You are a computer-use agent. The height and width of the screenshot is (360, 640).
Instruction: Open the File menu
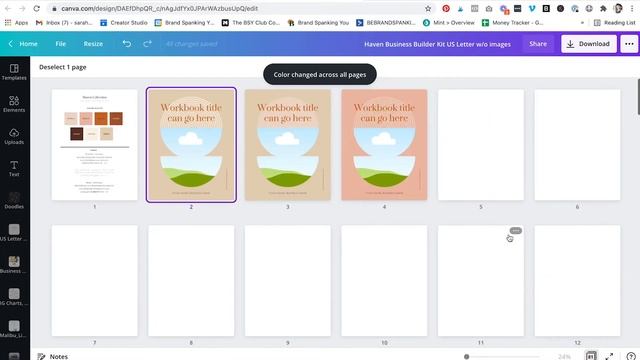[x=60, y=44]
